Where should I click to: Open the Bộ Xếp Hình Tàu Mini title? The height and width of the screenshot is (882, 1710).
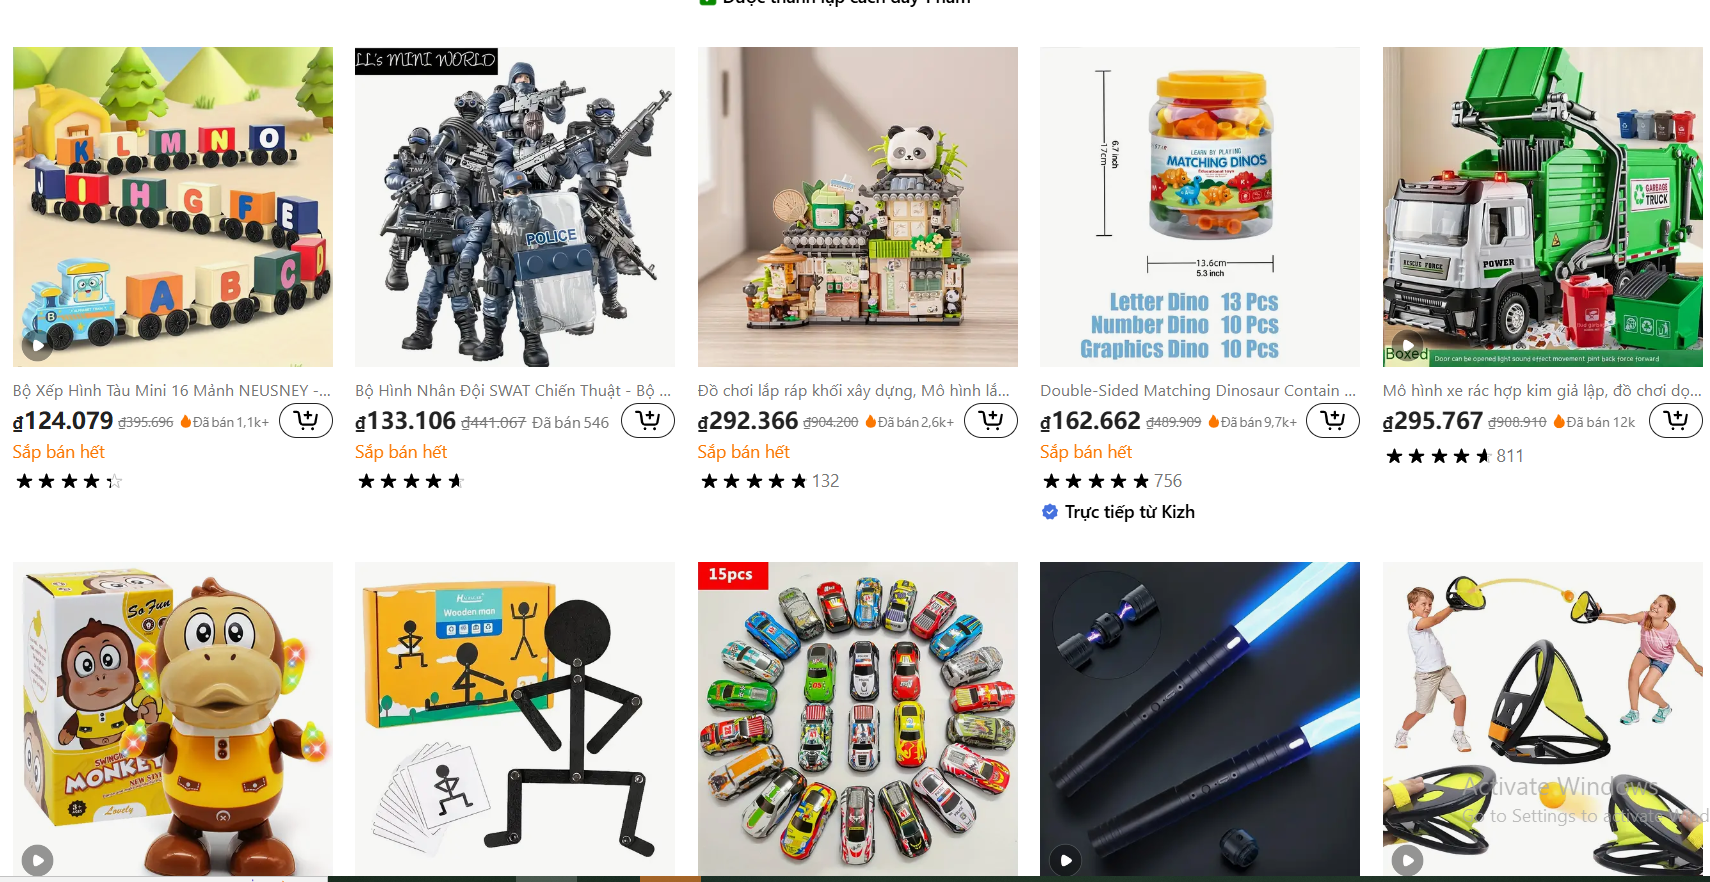tap(172, 391)
